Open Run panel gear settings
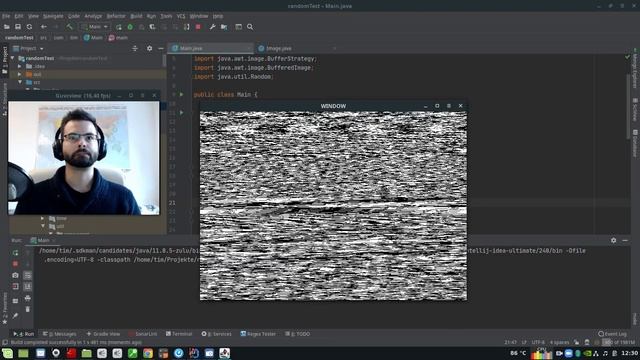 [x=613, y=240]
